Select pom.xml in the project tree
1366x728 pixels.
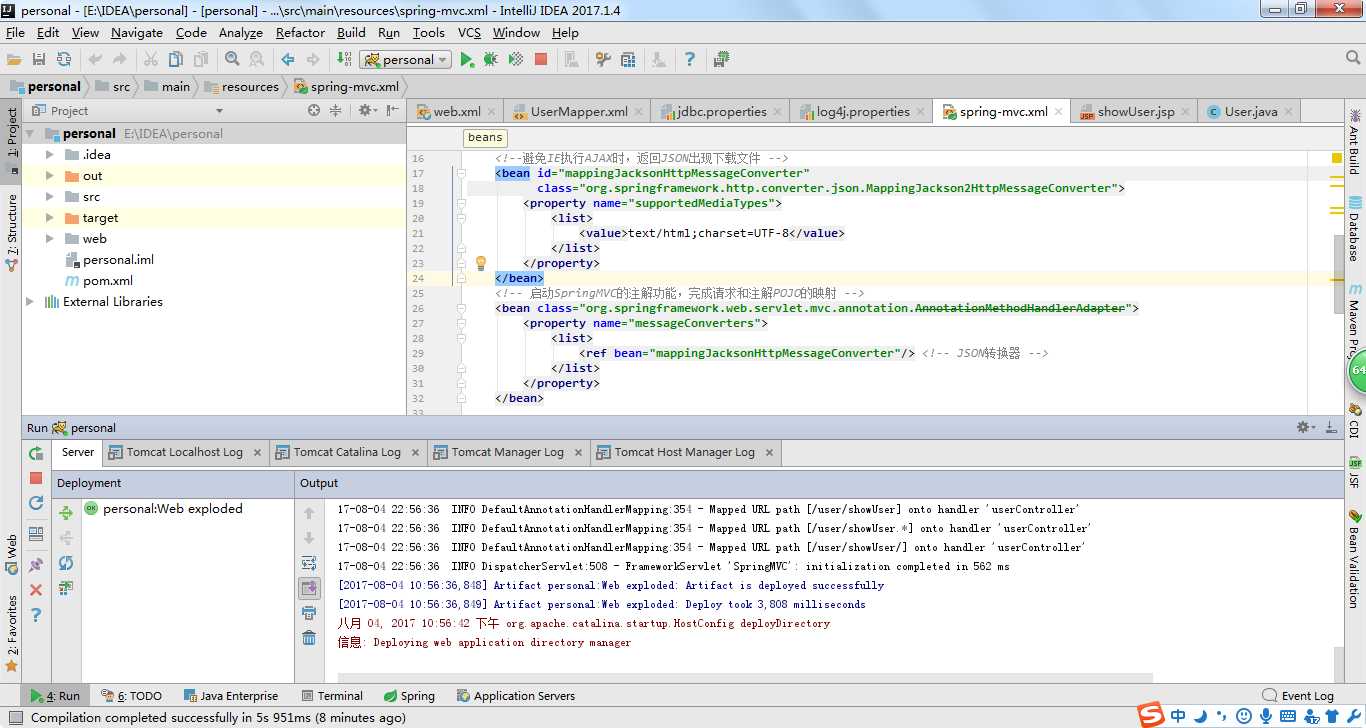(98, 281)
